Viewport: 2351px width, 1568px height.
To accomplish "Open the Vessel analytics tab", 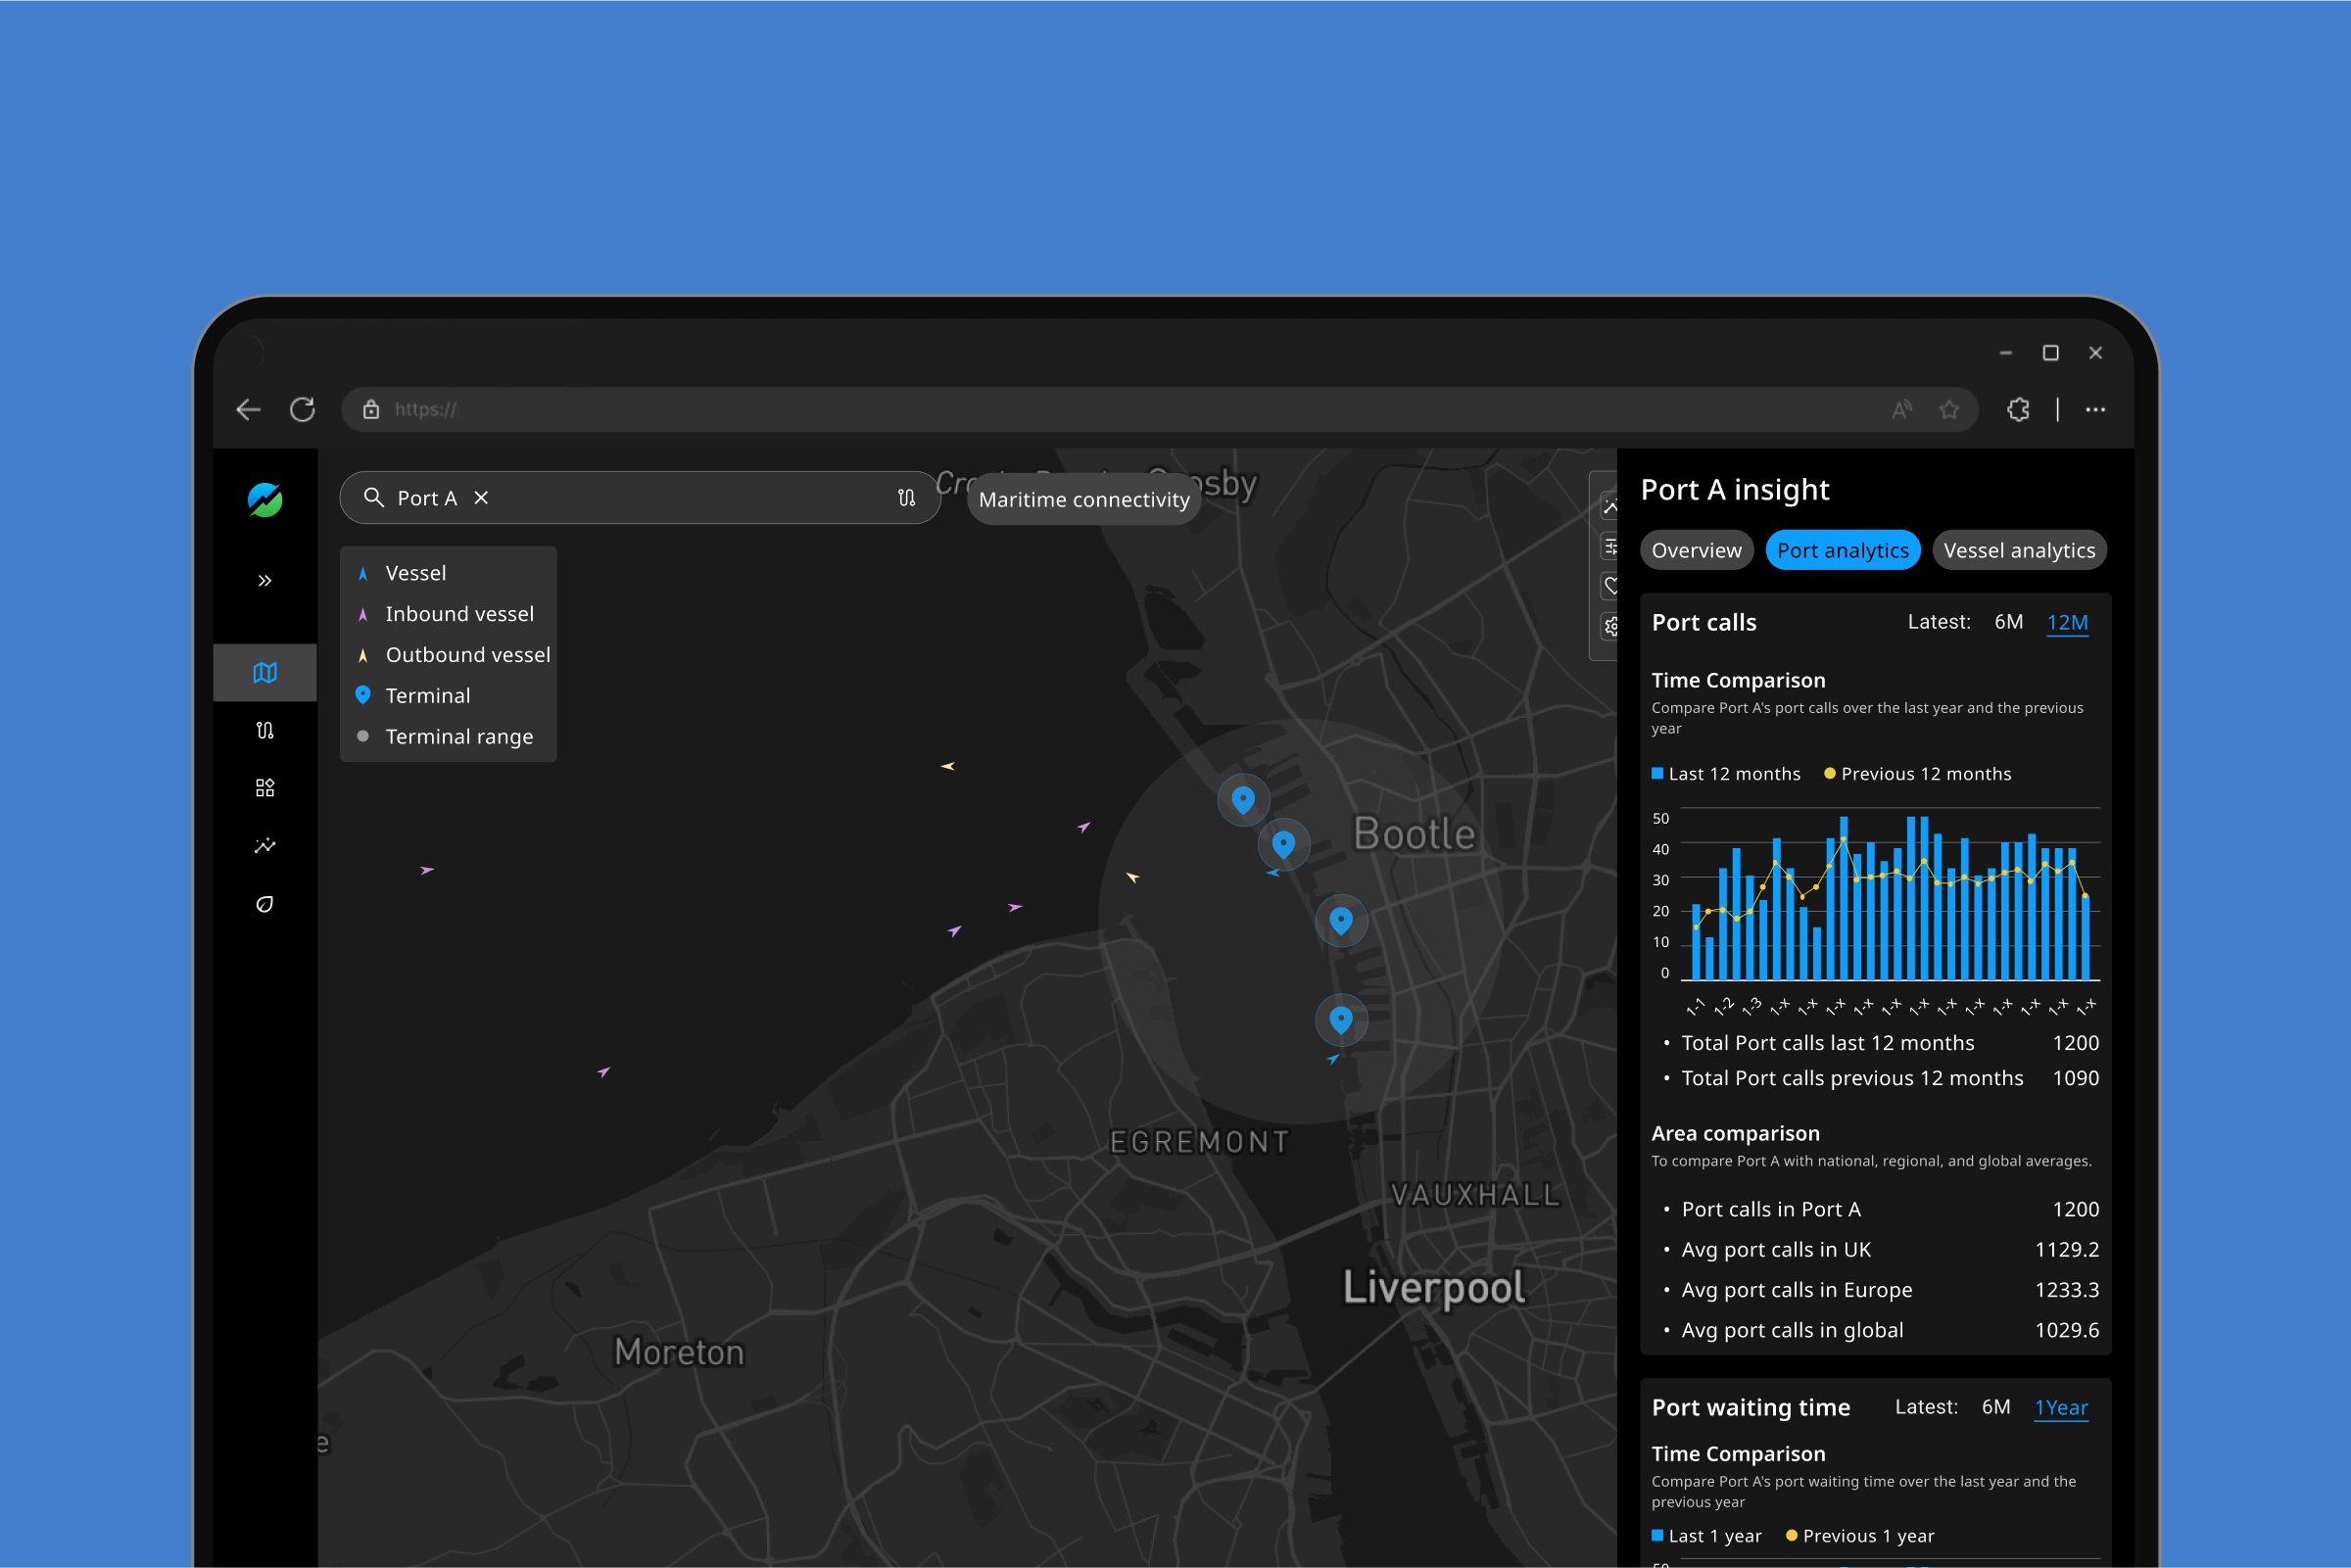I will (x=2018, y=551).
